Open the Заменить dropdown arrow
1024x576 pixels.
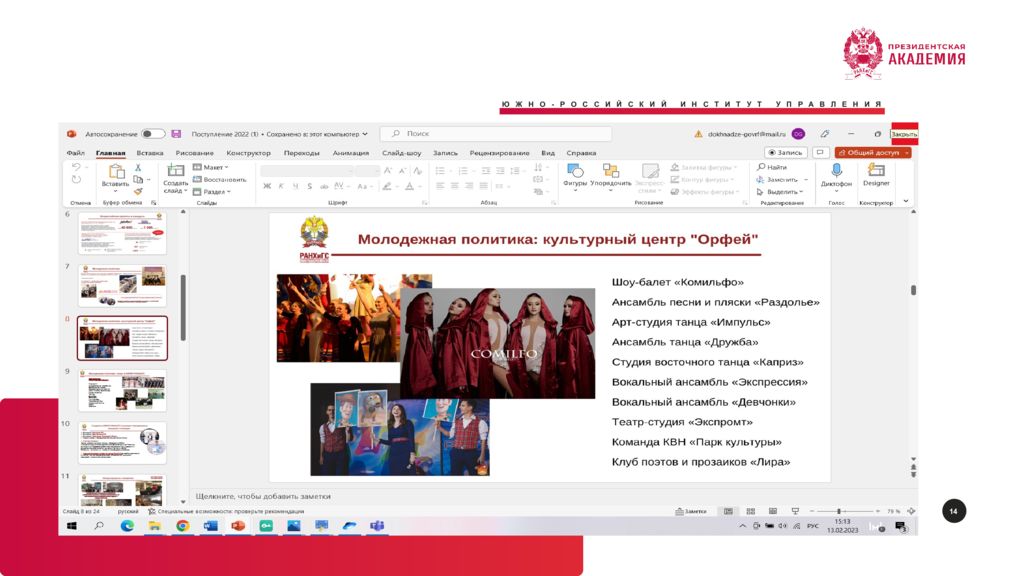[x=806, y=180]
